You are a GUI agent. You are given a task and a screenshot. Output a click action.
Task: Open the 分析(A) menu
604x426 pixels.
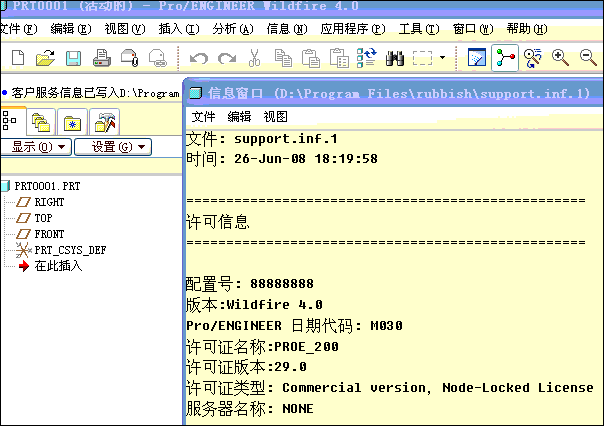[233, 29]
